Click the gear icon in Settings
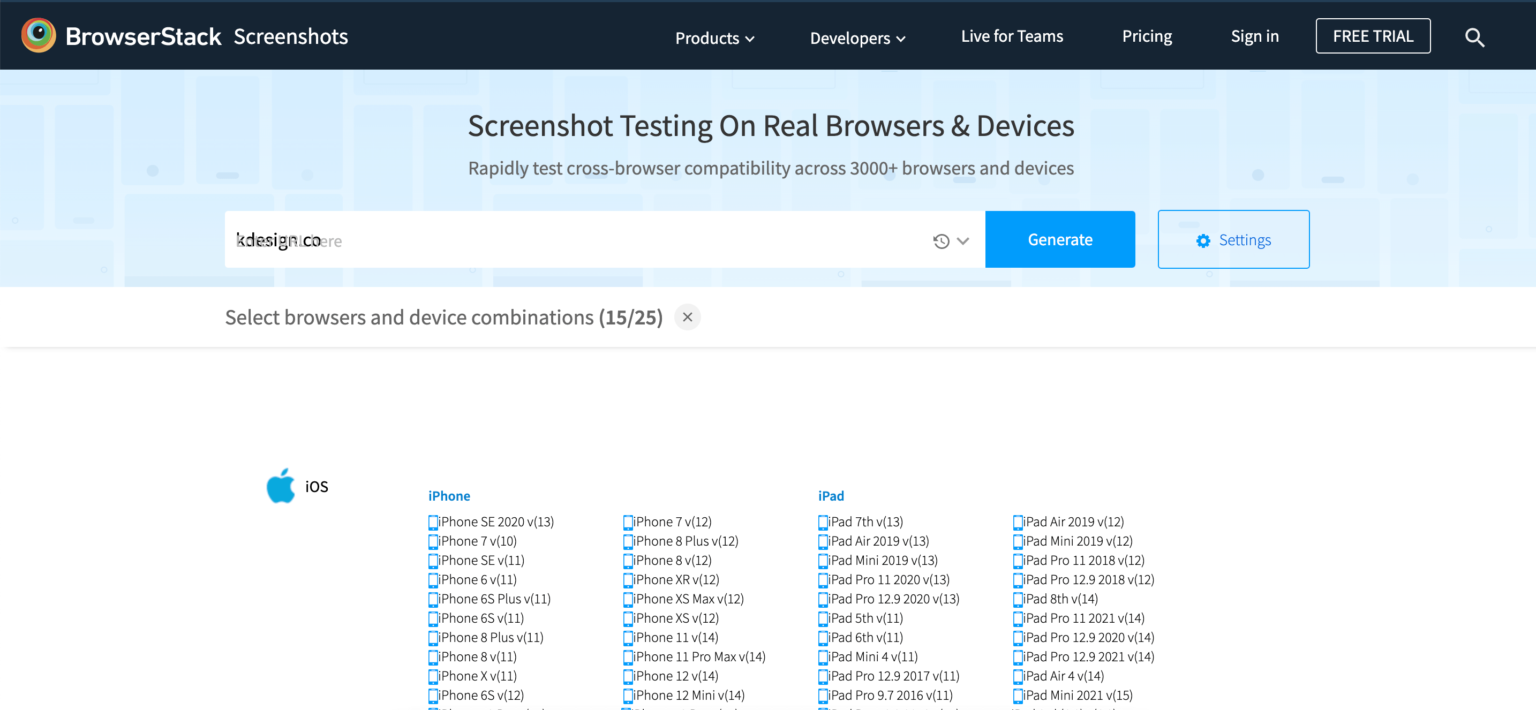1536x710 pixels. point(1203,241)
